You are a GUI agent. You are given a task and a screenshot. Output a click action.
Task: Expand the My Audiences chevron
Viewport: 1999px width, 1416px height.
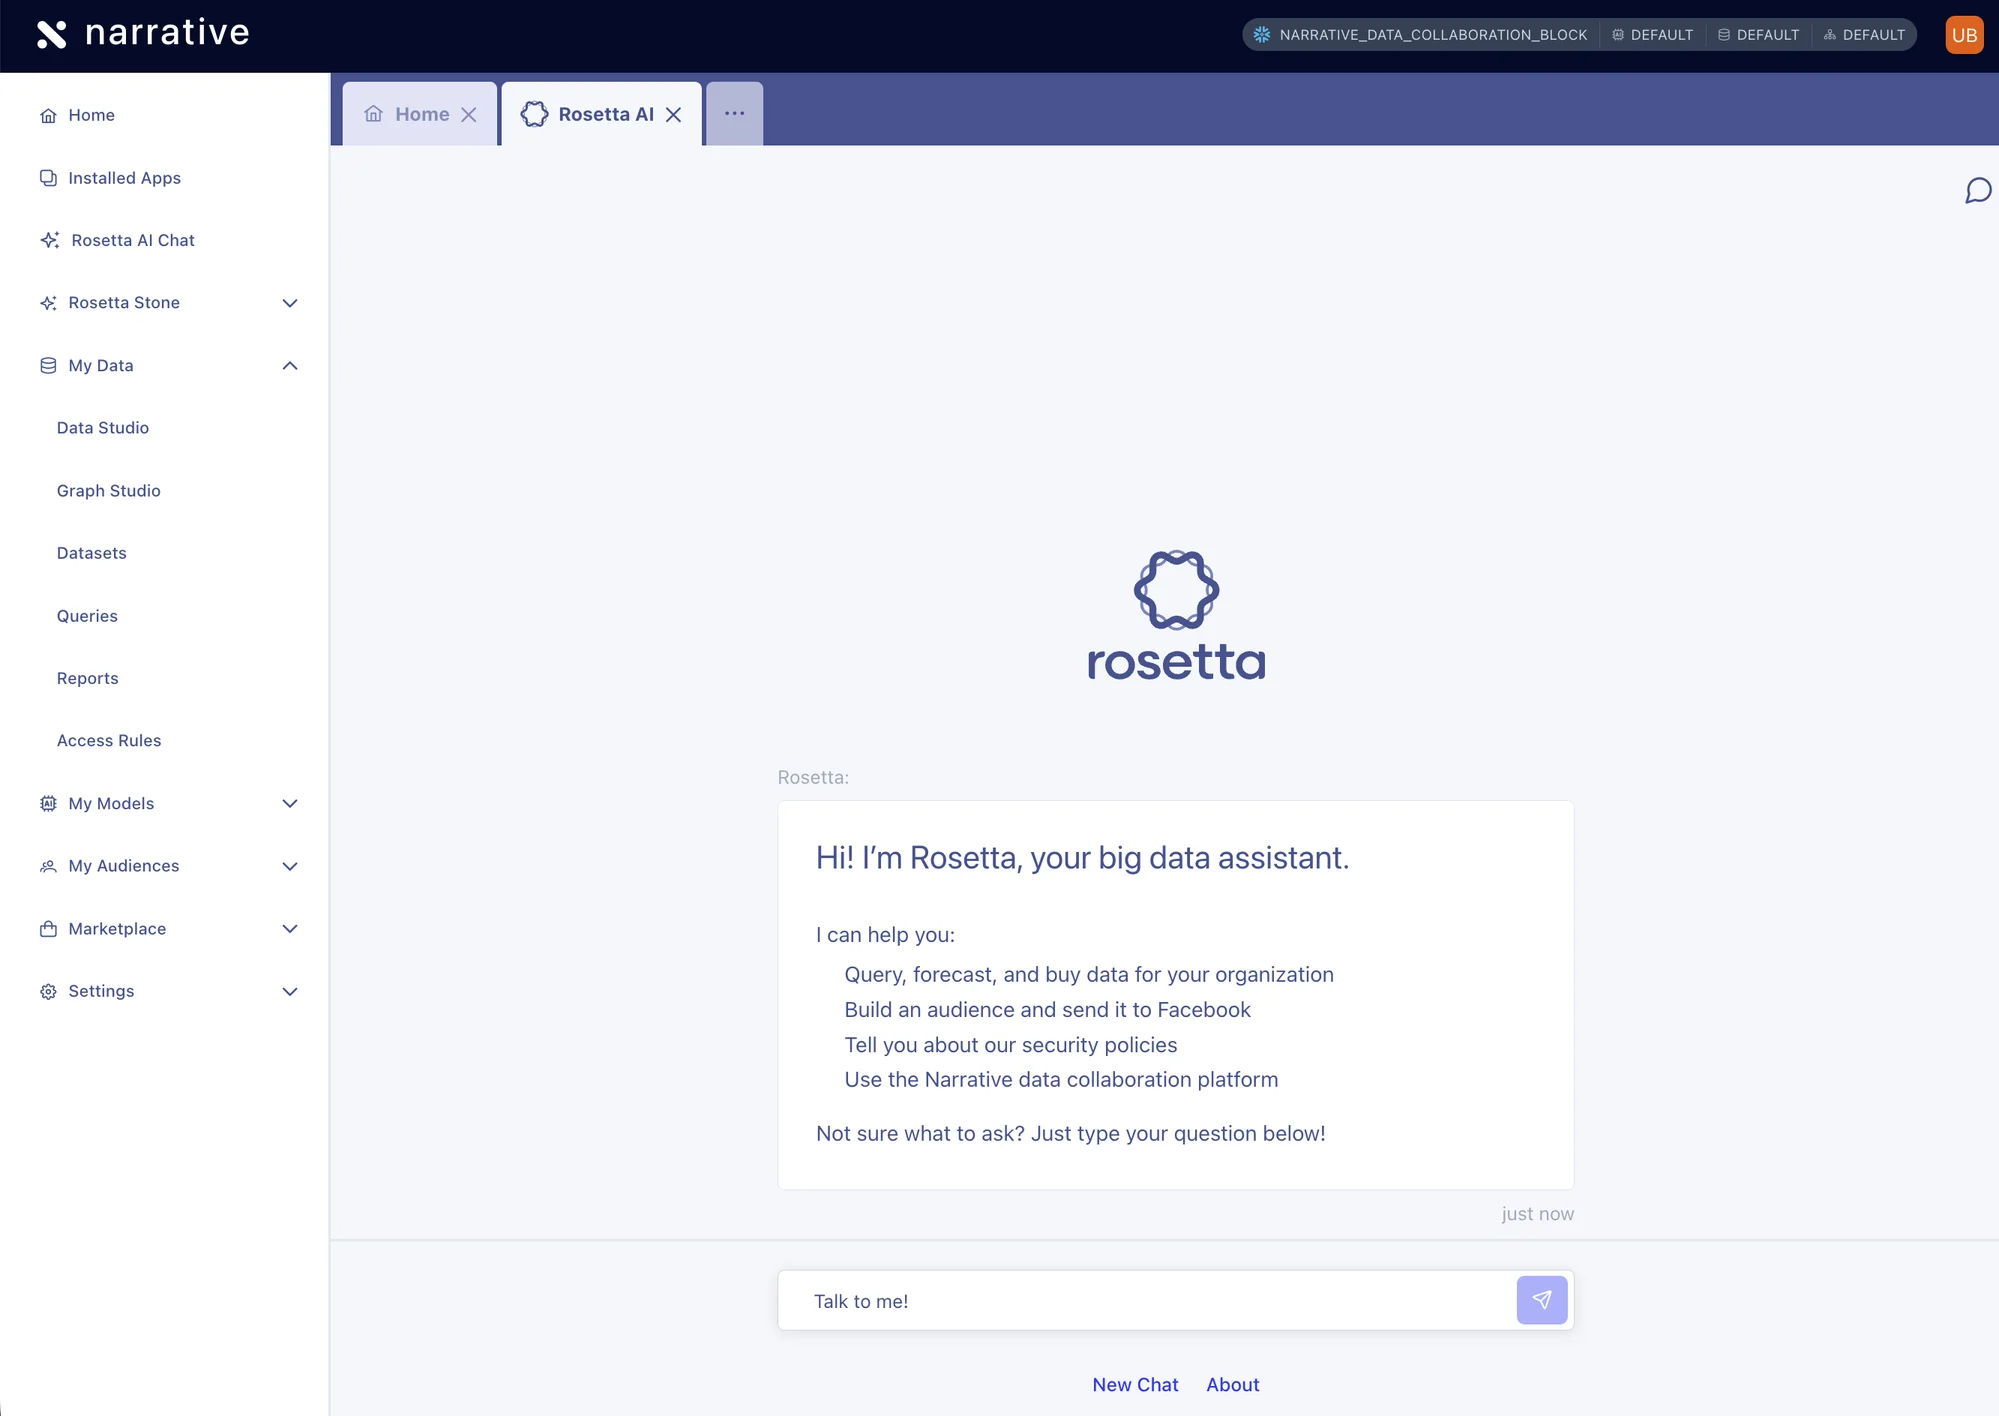click(x=290, y=866)
